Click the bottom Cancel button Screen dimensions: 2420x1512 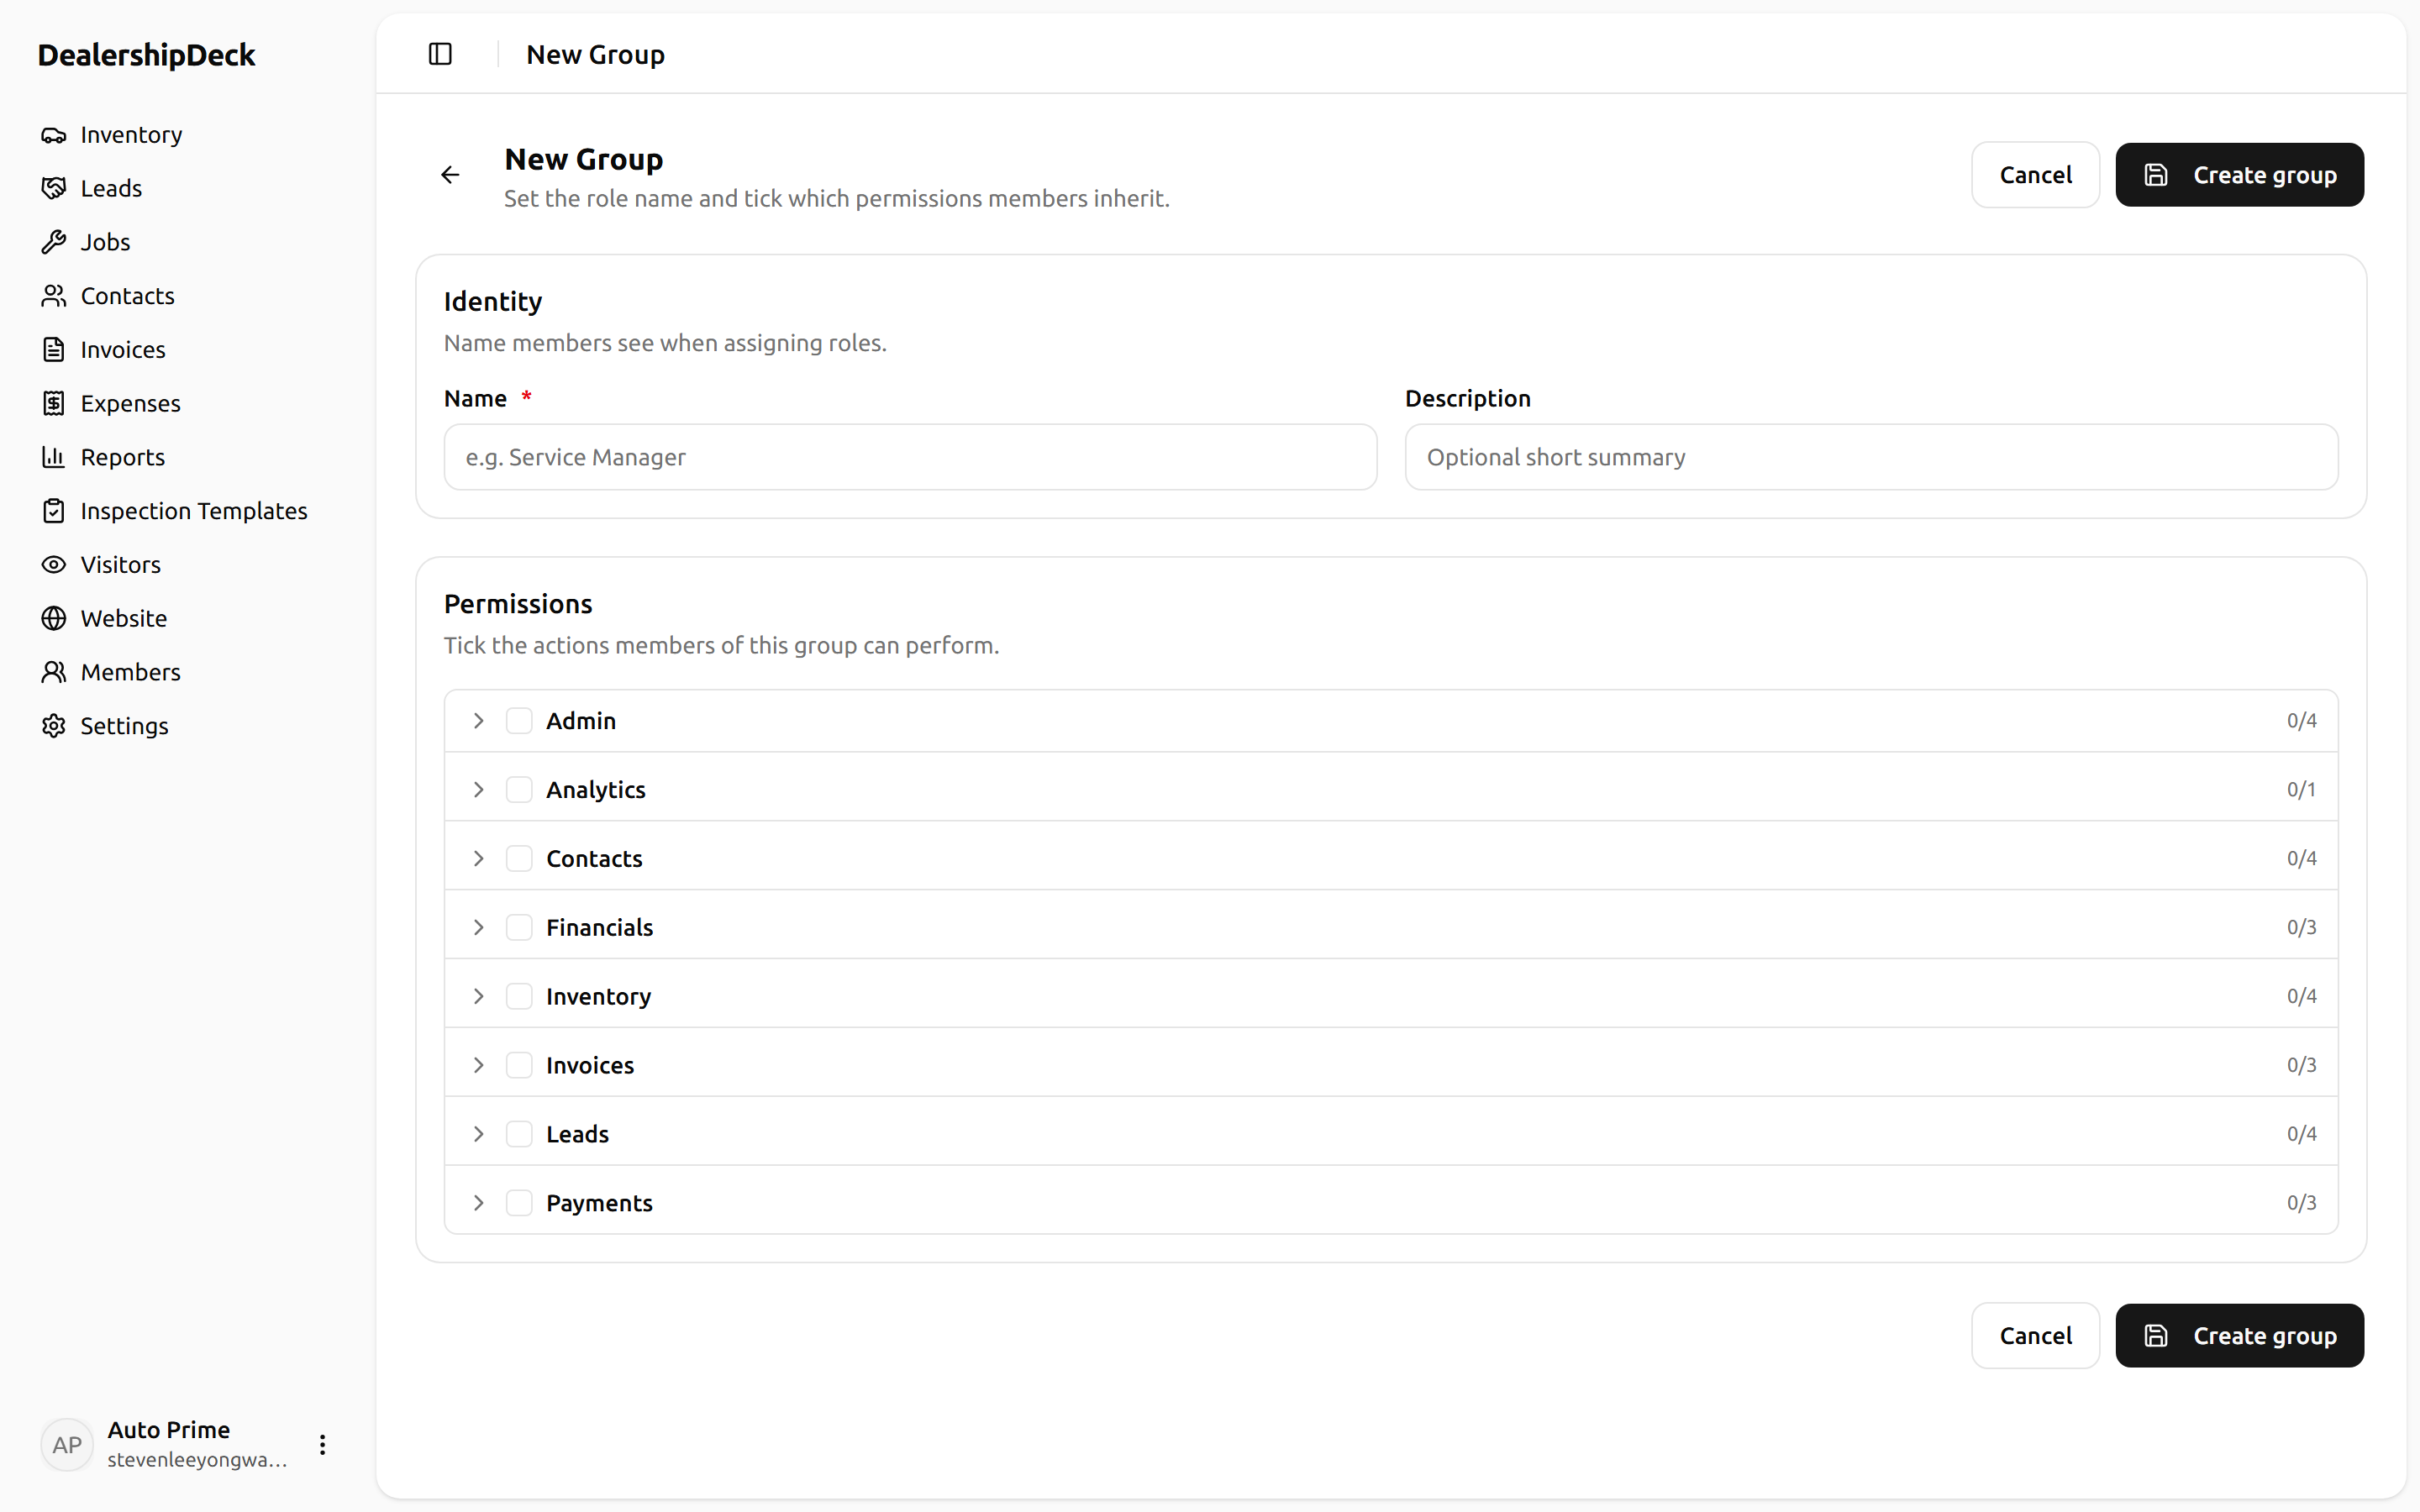click(x=2035, y=1336)
